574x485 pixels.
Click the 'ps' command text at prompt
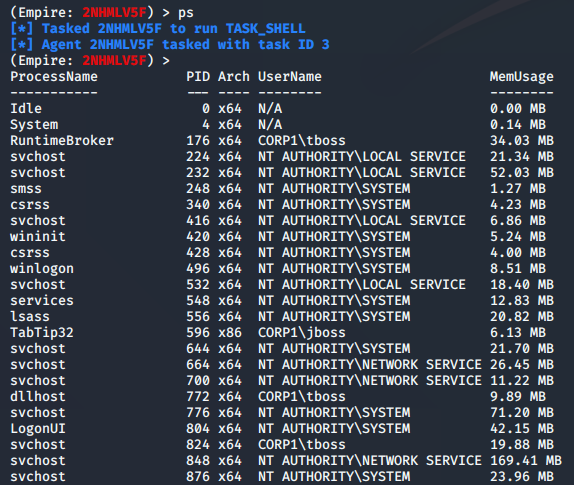[186, 13]
